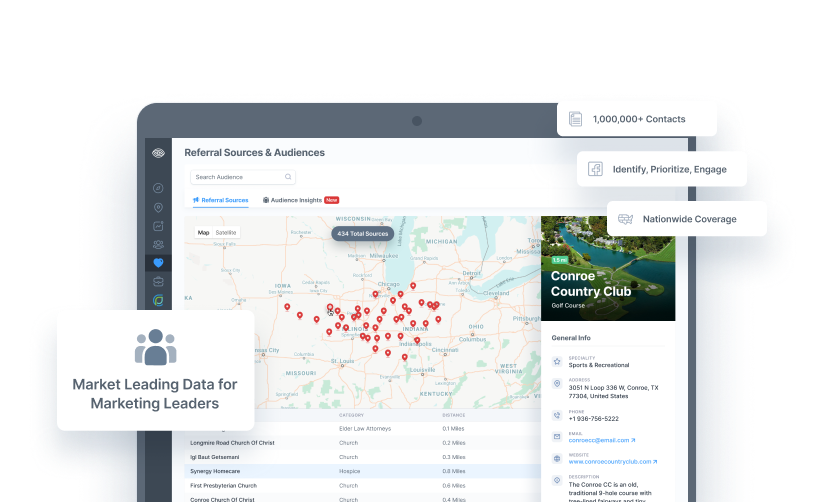Click the Address pin icon in General Info
The height and width of the screenshot is (502, 830).
click(557, 383)
